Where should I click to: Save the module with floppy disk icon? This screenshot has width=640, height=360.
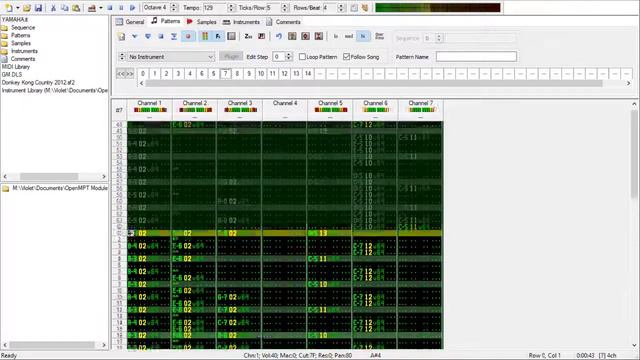point(38,8)
